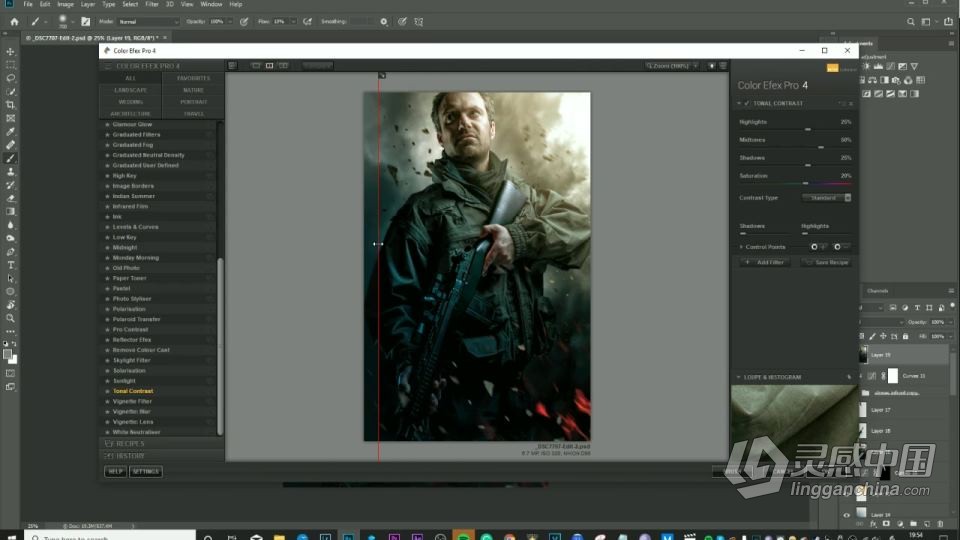Open Zoom (100%) dropdown in Color Efex
The width and height of the screenshot is (960, 540).
672,66
